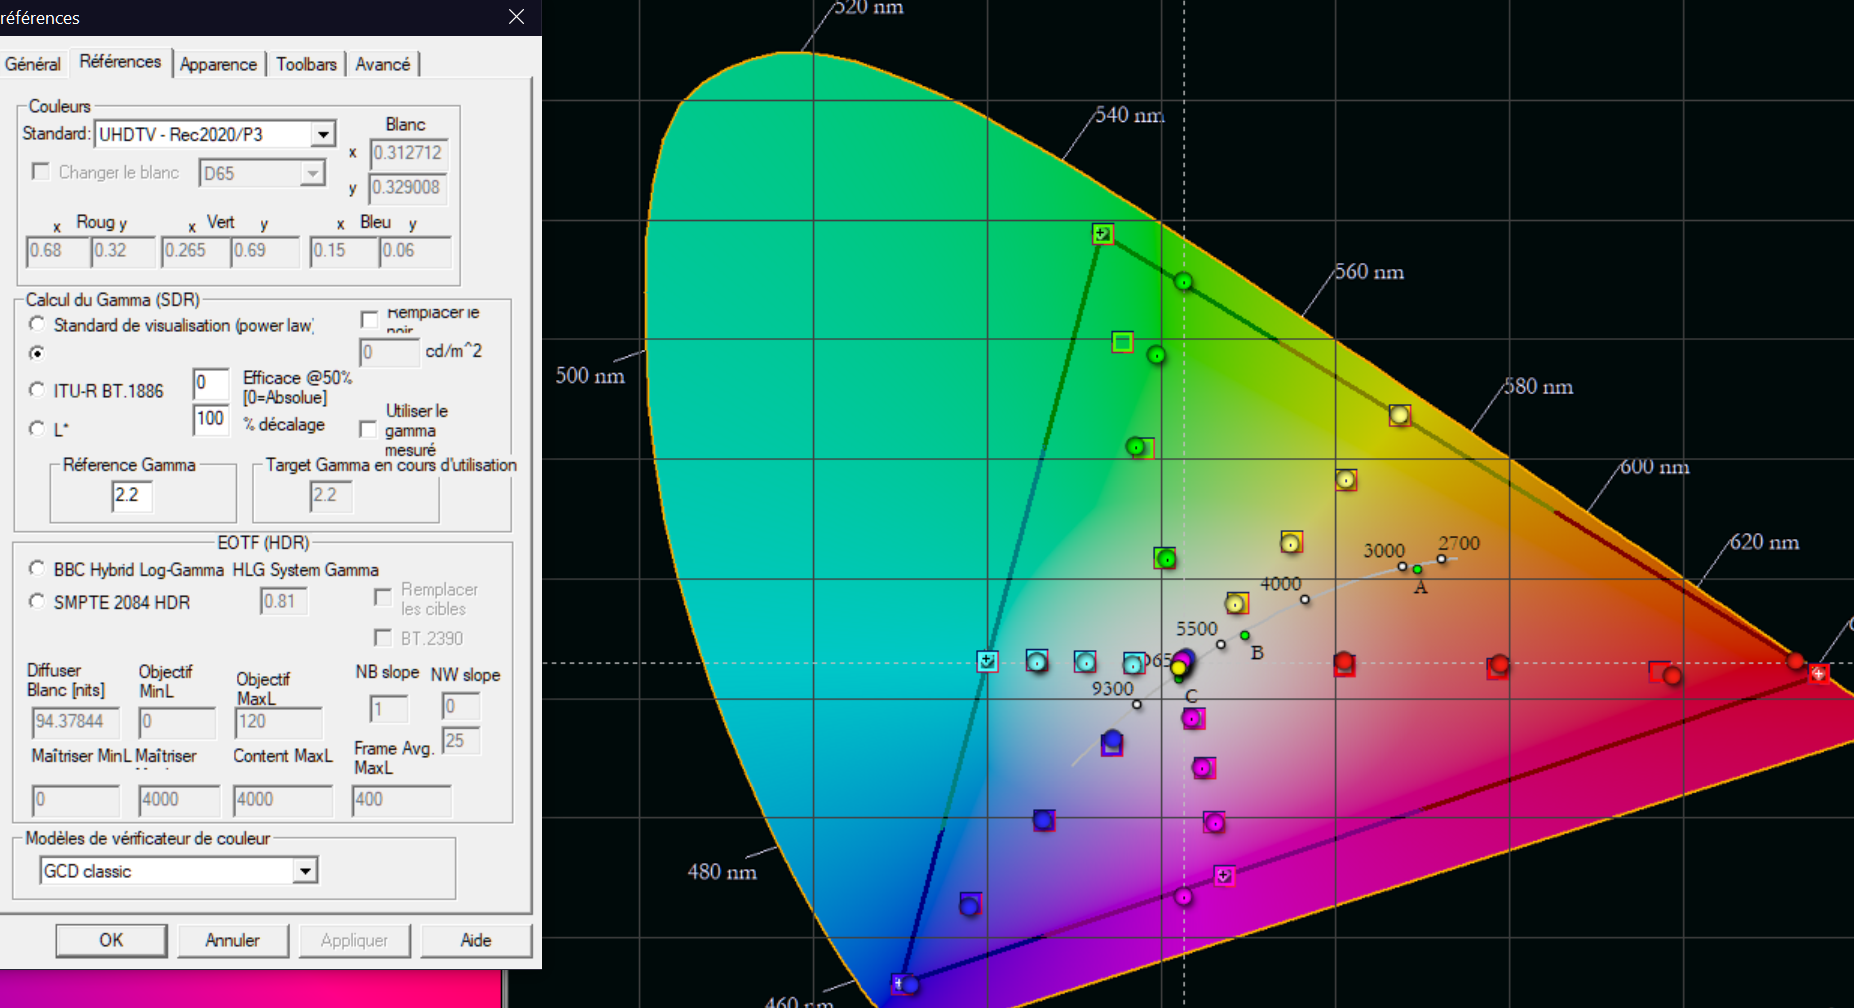1854x1008 pixels.
Task: Click the magenta target square on gamut's bottom edge
Action: [1224, 876]
